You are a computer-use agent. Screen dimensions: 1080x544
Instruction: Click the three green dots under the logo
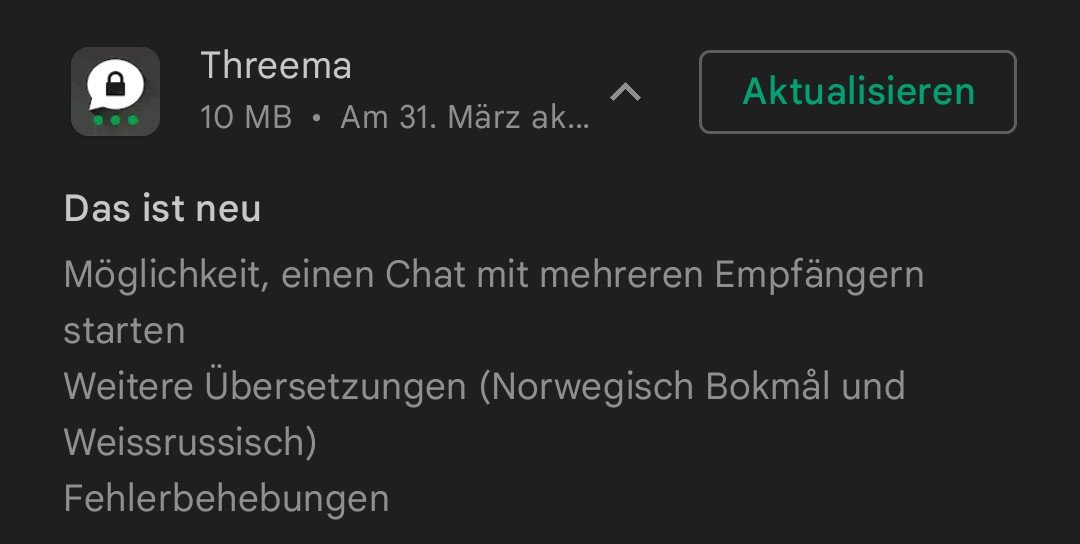pos(115,120)
